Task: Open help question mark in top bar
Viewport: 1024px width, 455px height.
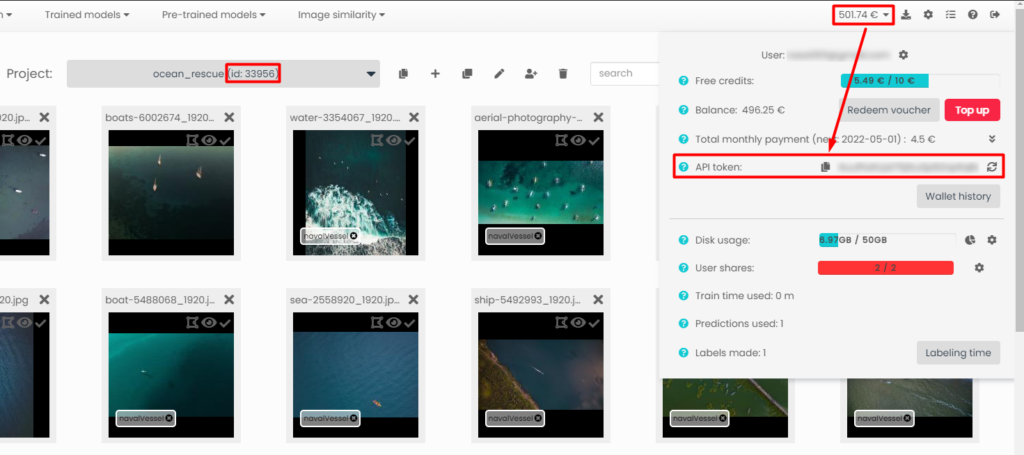Action: coord(972,14)
